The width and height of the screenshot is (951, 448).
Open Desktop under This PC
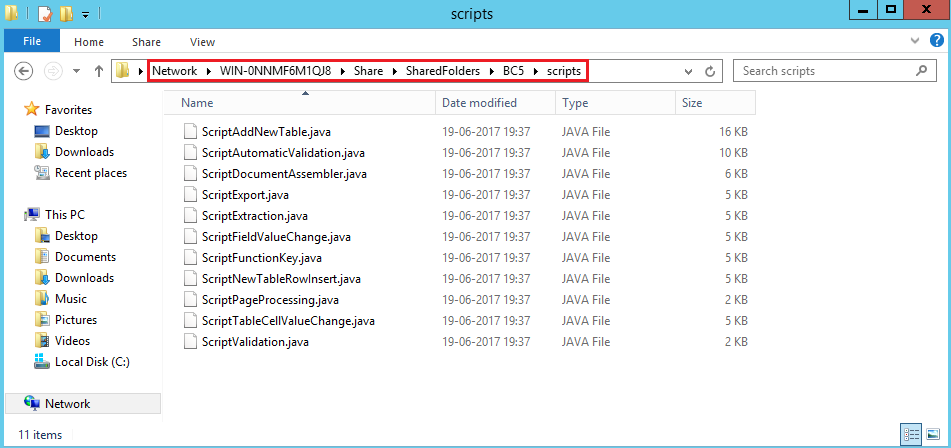[x=76, y=236]
